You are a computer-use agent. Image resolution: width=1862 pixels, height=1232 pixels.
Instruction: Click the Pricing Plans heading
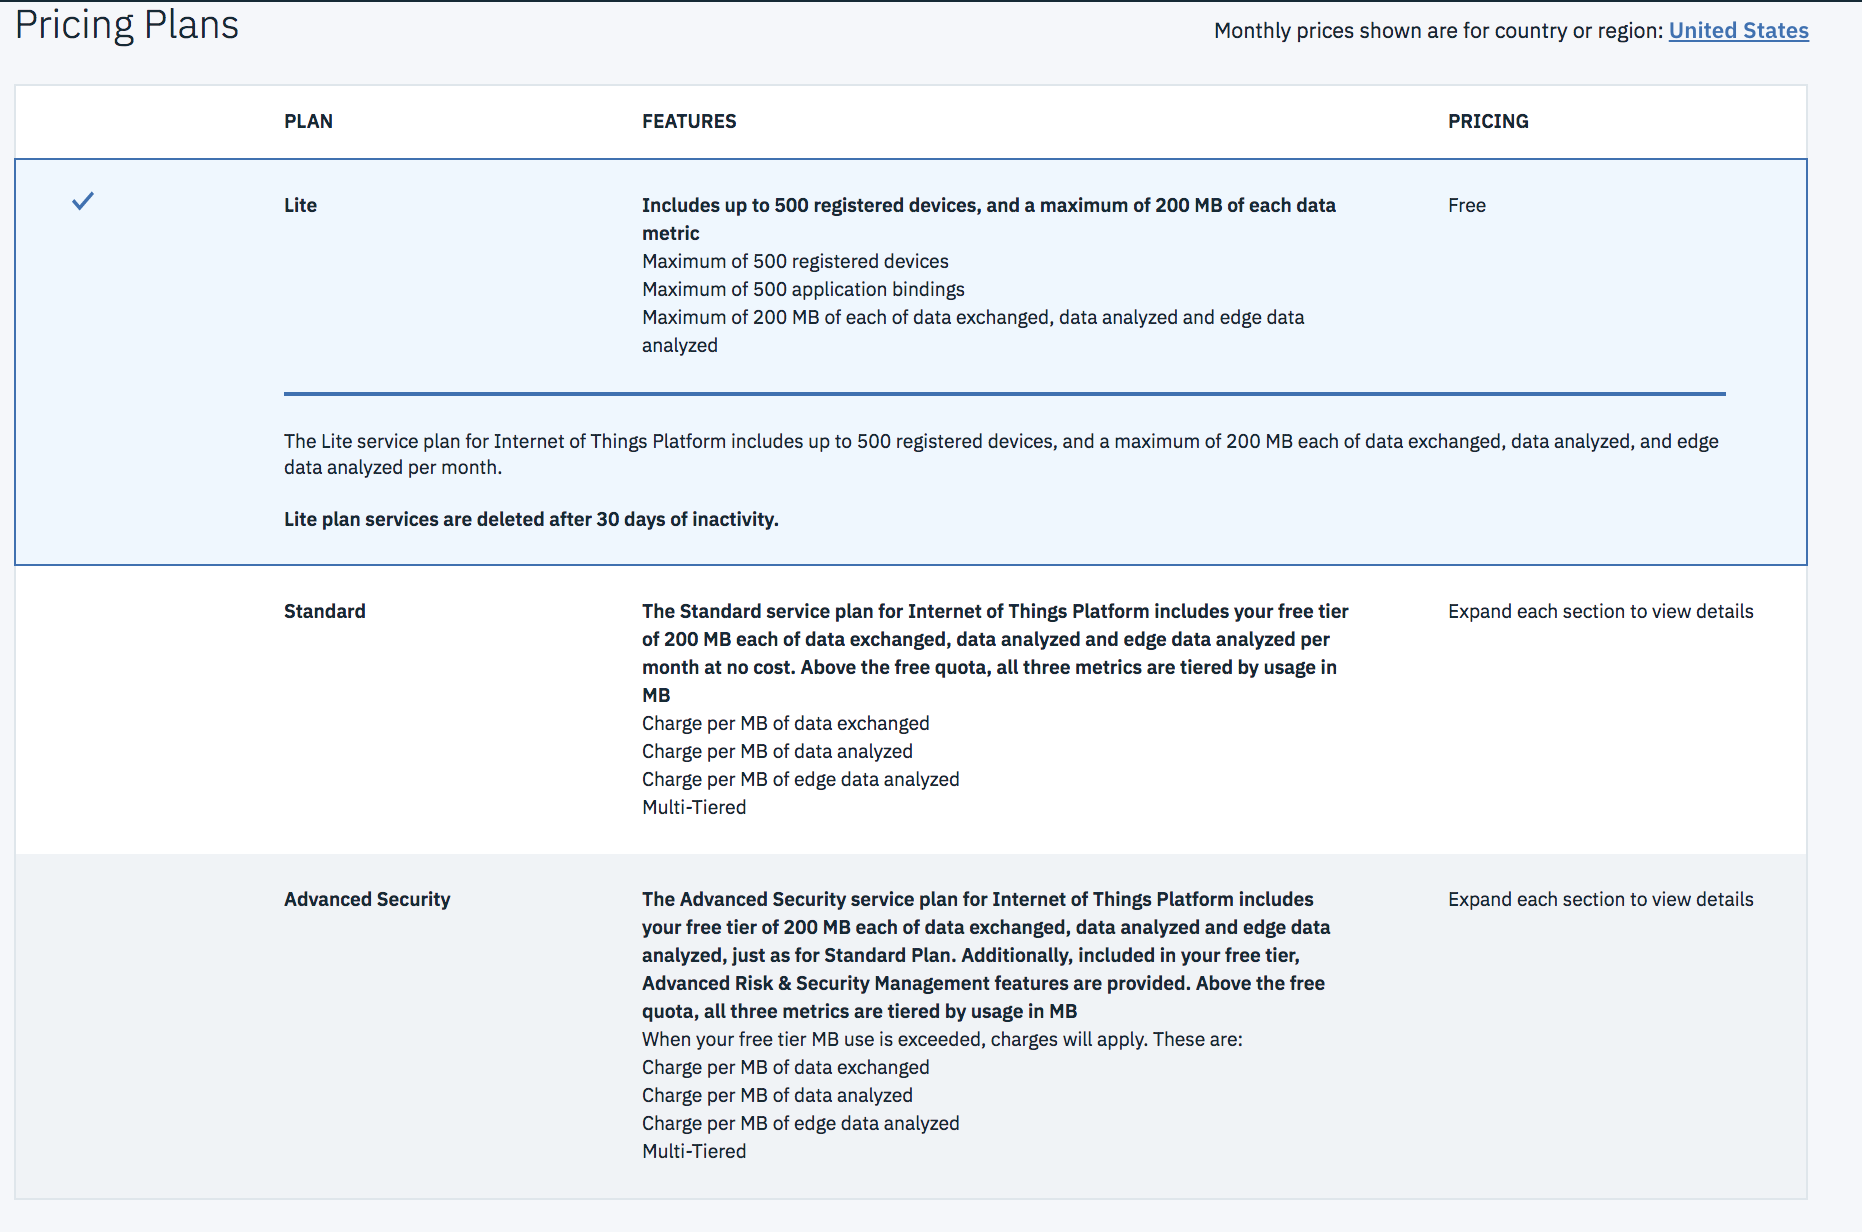tap(127, 24)
